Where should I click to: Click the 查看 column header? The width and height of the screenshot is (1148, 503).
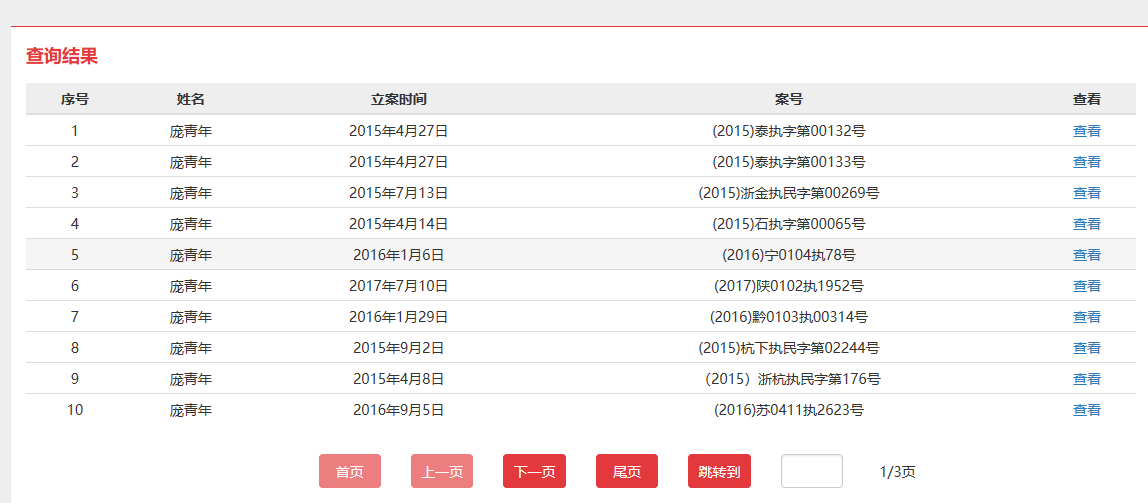pos(1086,100)
